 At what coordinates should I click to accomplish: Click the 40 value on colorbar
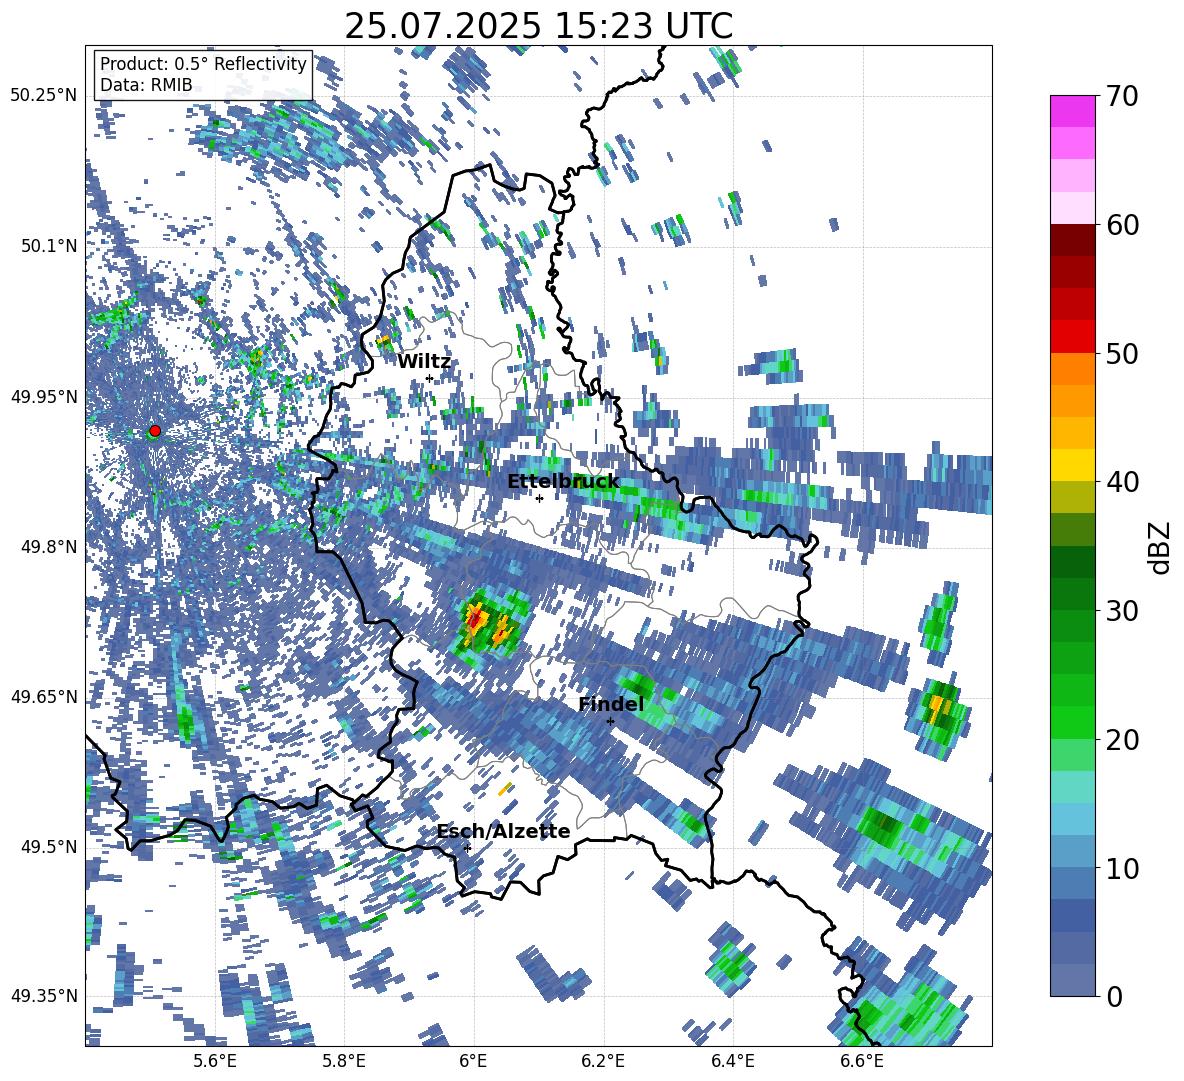coord(1122,482)
